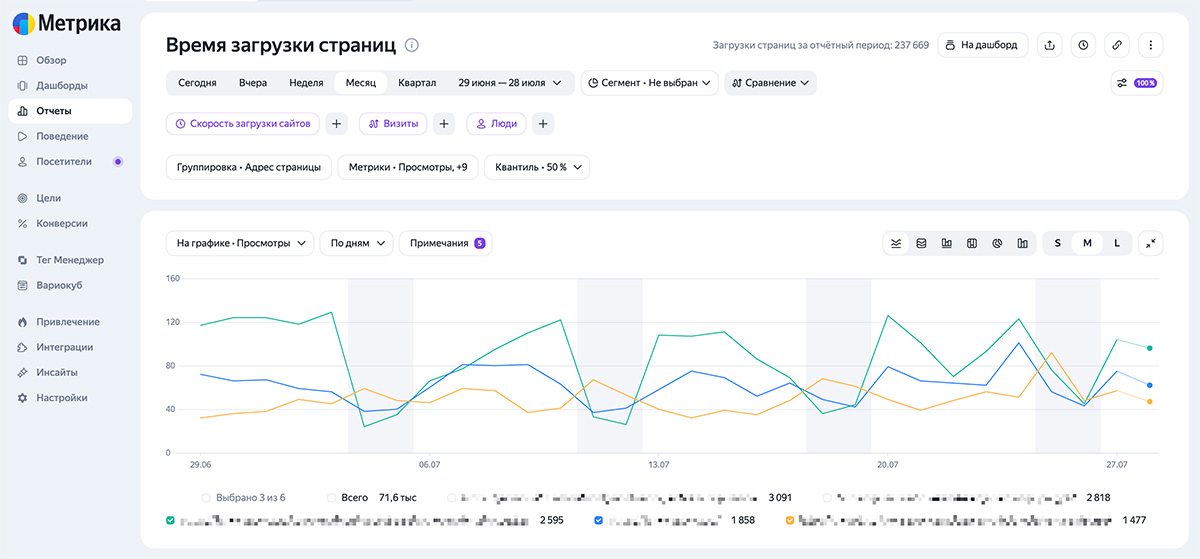This screenshot has height=559, width=1200.
Task: Uncheck the orange series 1 477 checkbox
Action: (x=790, y=520)
